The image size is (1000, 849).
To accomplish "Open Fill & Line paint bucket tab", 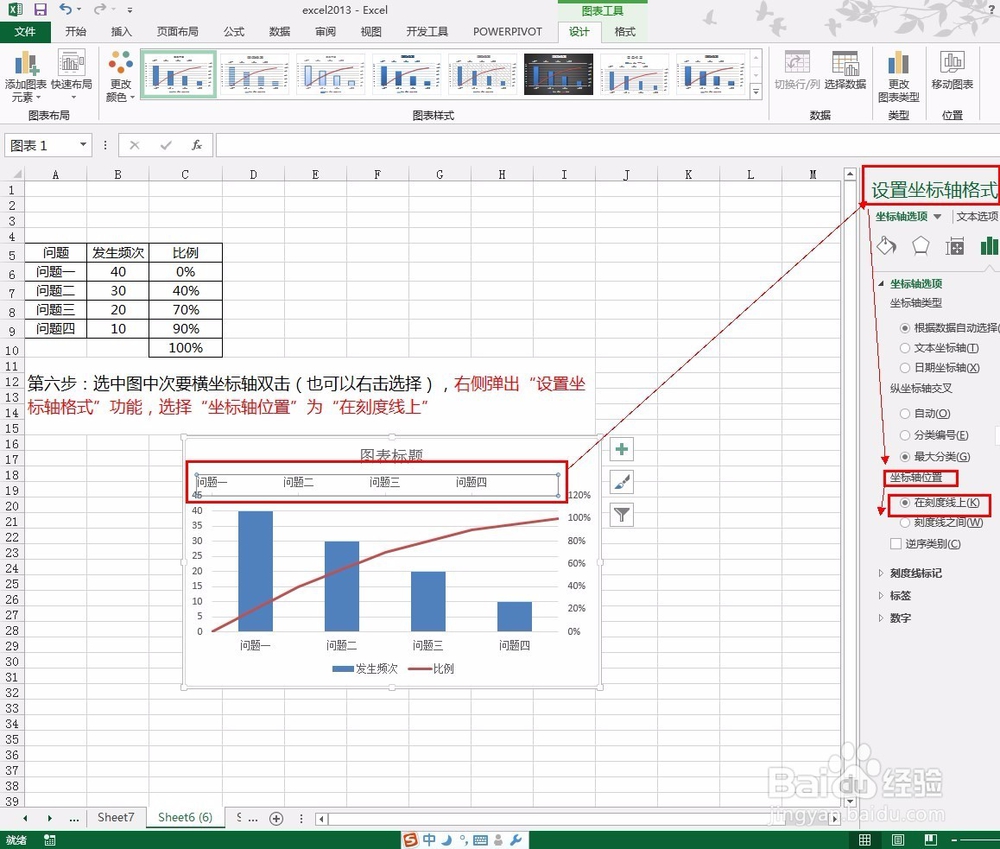I will 886,246.
